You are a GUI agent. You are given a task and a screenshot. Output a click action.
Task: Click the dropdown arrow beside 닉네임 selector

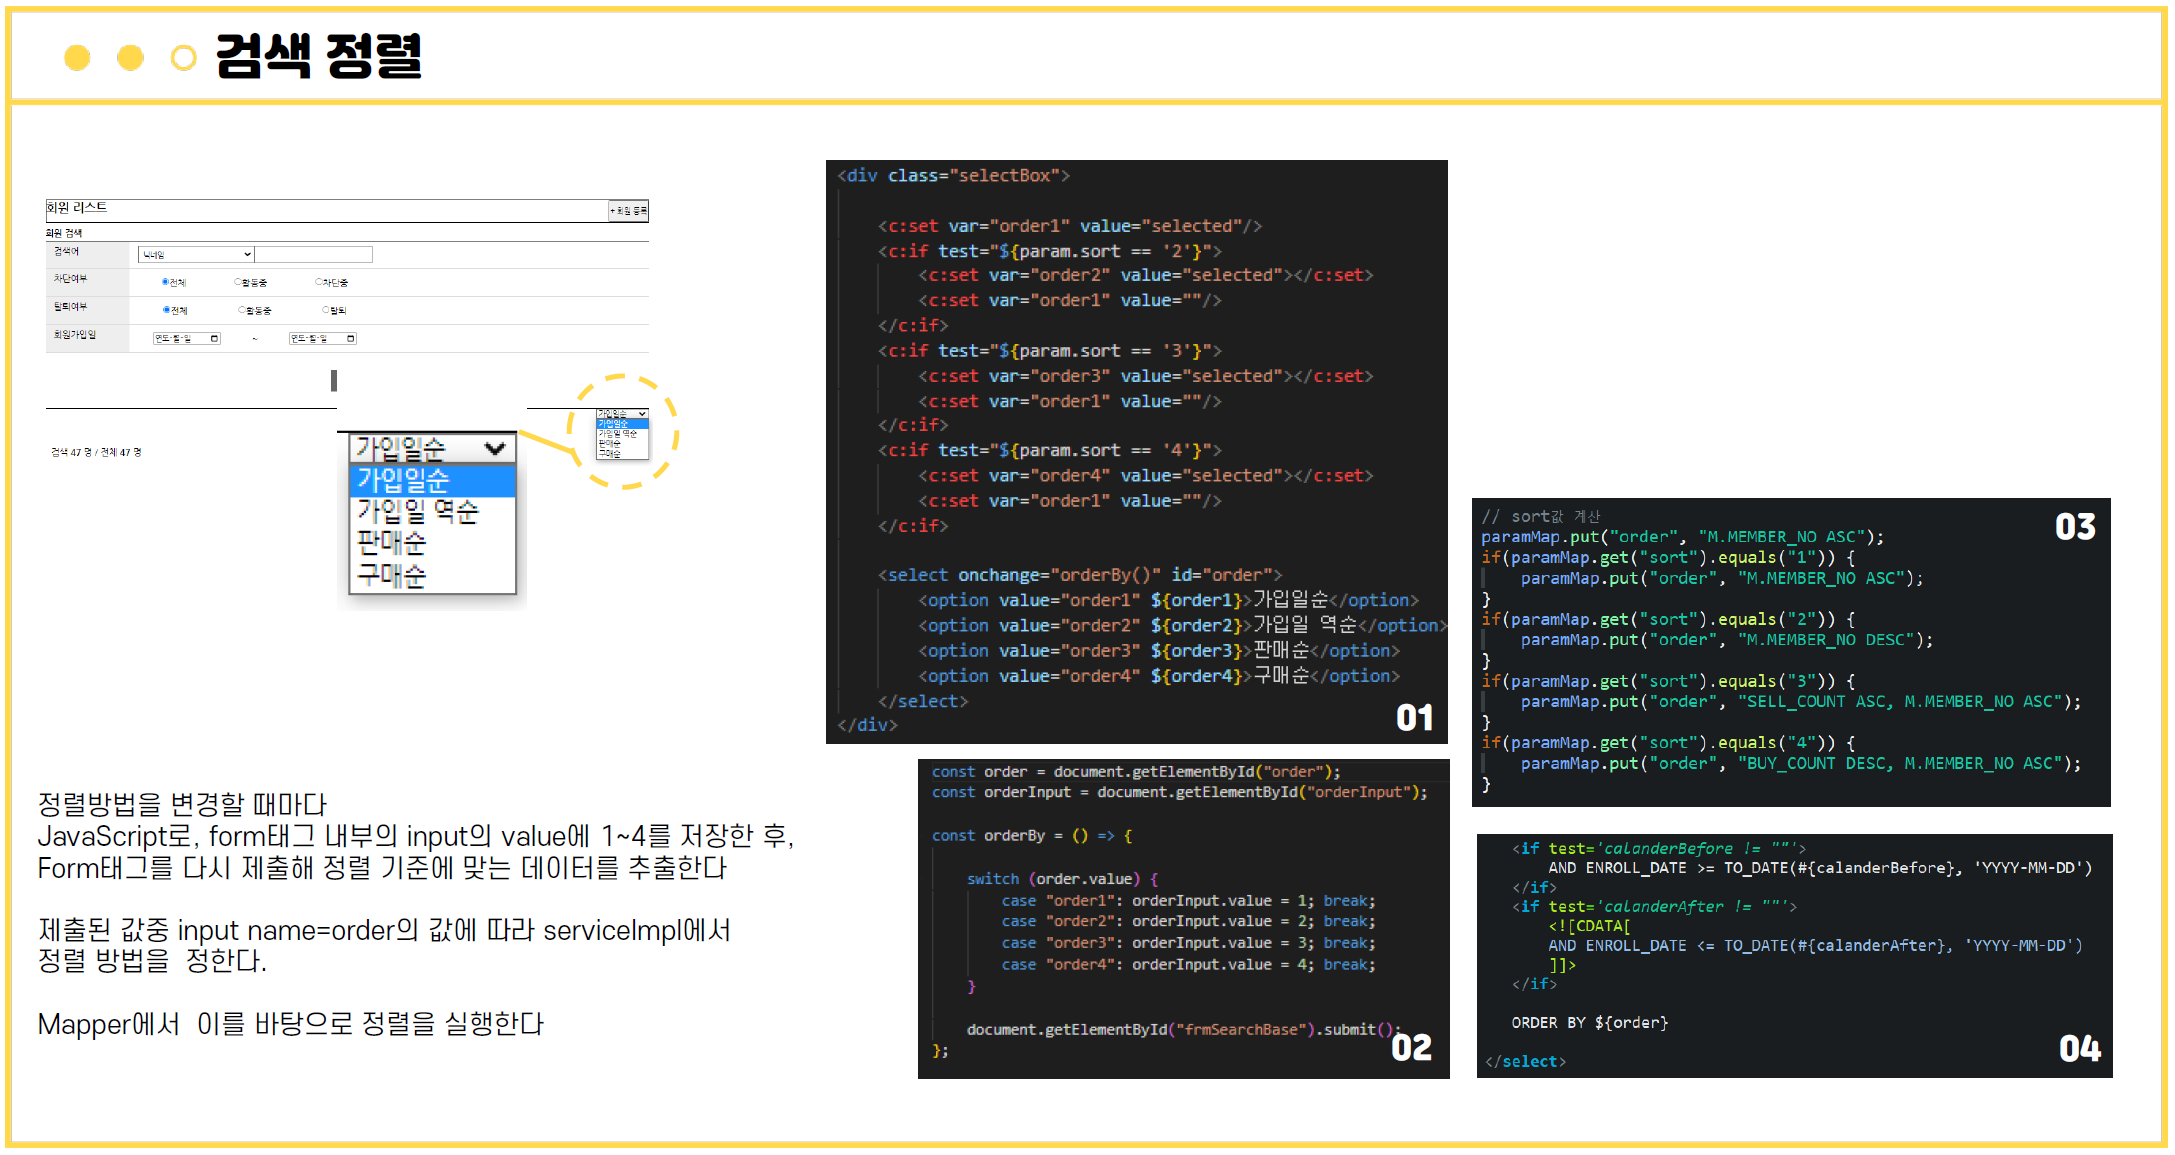click(x=246, y=254)
